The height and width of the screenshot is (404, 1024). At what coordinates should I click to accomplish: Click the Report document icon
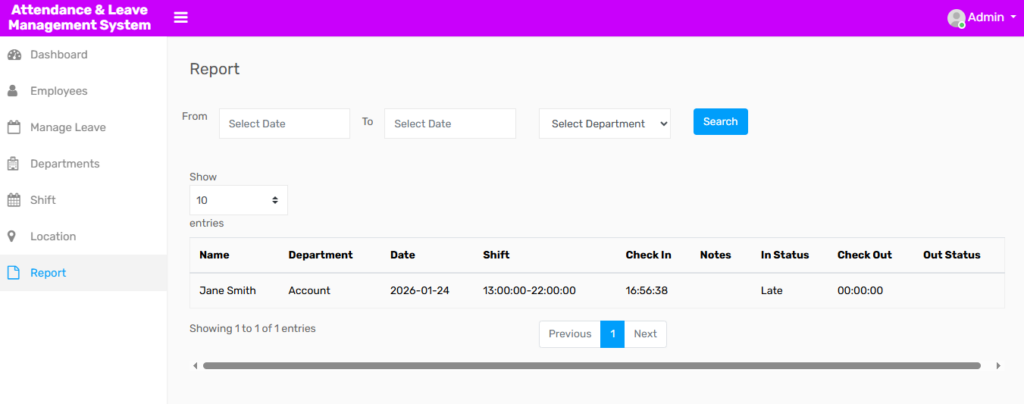(14, 273)
